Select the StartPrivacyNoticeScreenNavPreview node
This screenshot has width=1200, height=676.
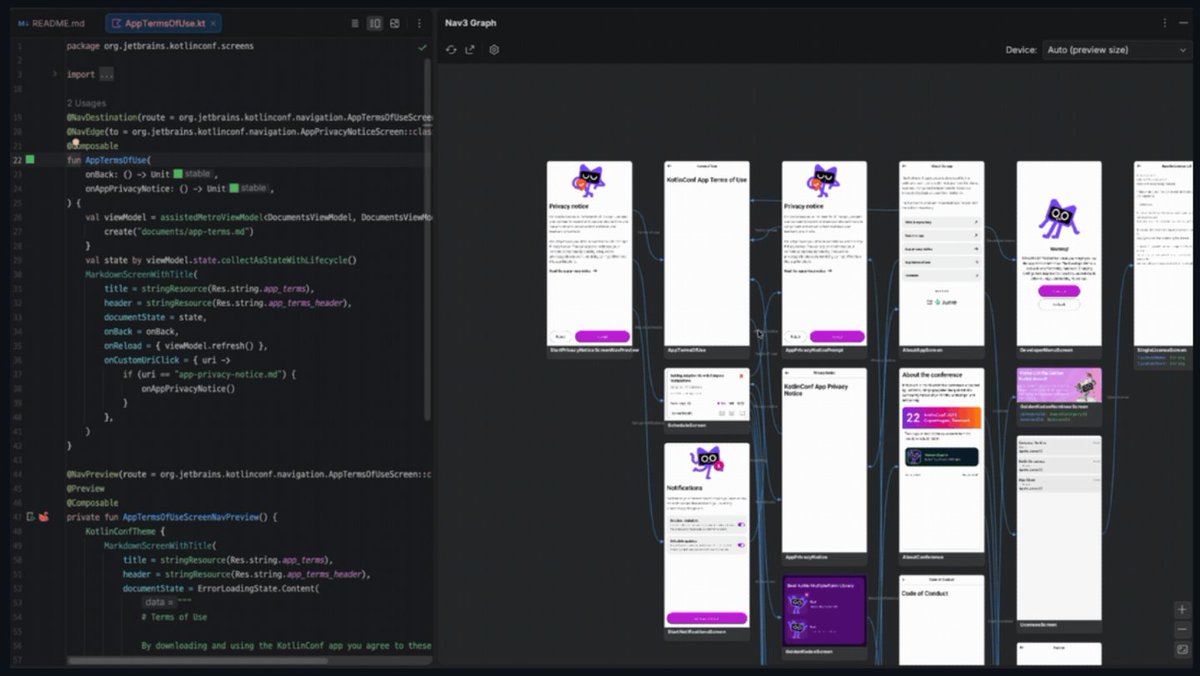tap(589, 259)
